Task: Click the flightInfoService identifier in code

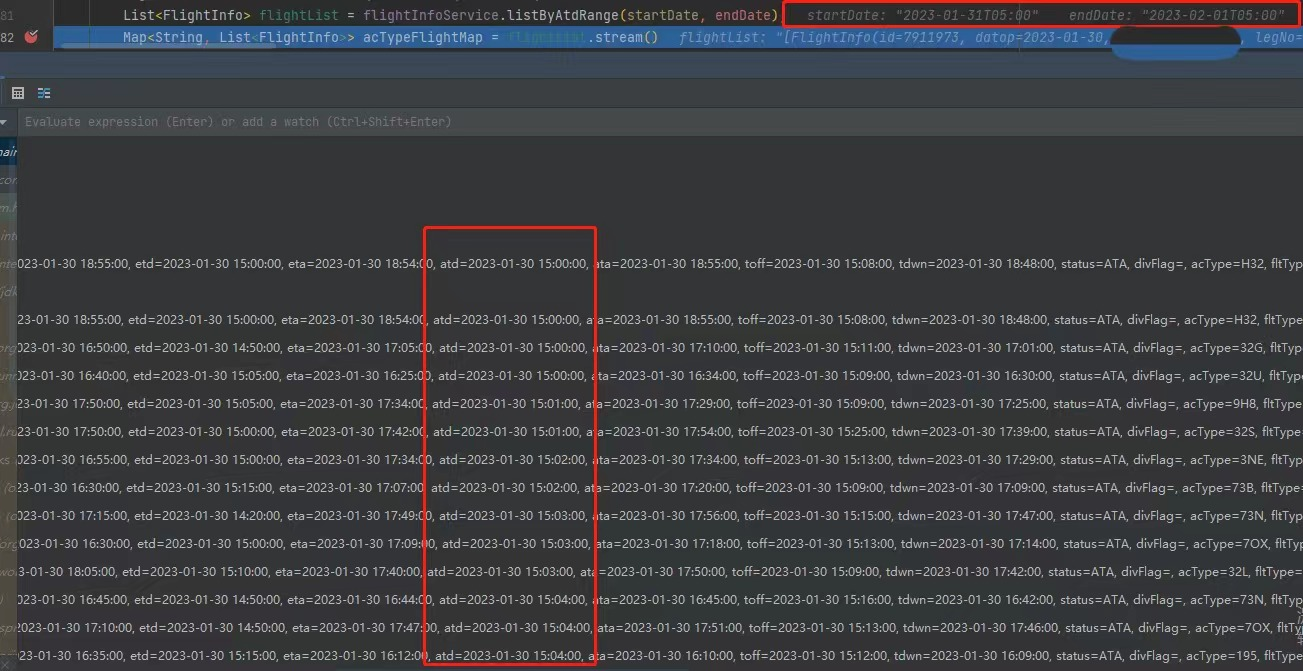Action: pos(428,15)
